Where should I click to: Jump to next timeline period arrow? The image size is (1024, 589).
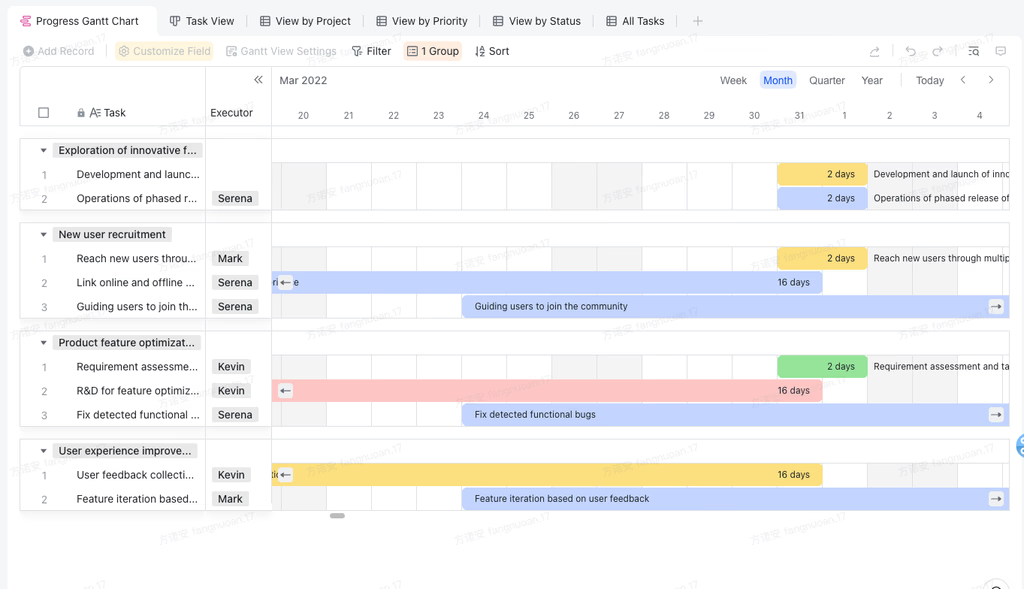(991, 80)
